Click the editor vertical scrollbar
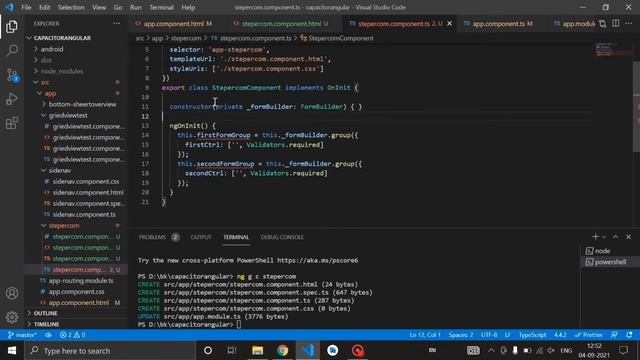The image size is (640, 360). (636, 106)
